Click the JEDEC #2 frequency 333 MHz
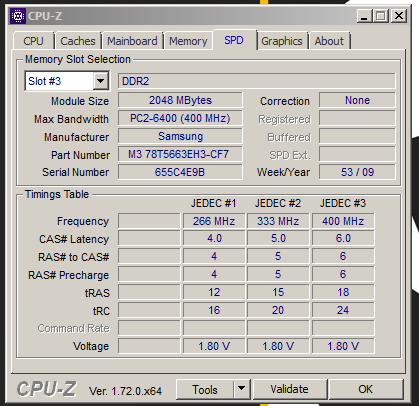Viewport: 419px width, 406px height. 278,221
